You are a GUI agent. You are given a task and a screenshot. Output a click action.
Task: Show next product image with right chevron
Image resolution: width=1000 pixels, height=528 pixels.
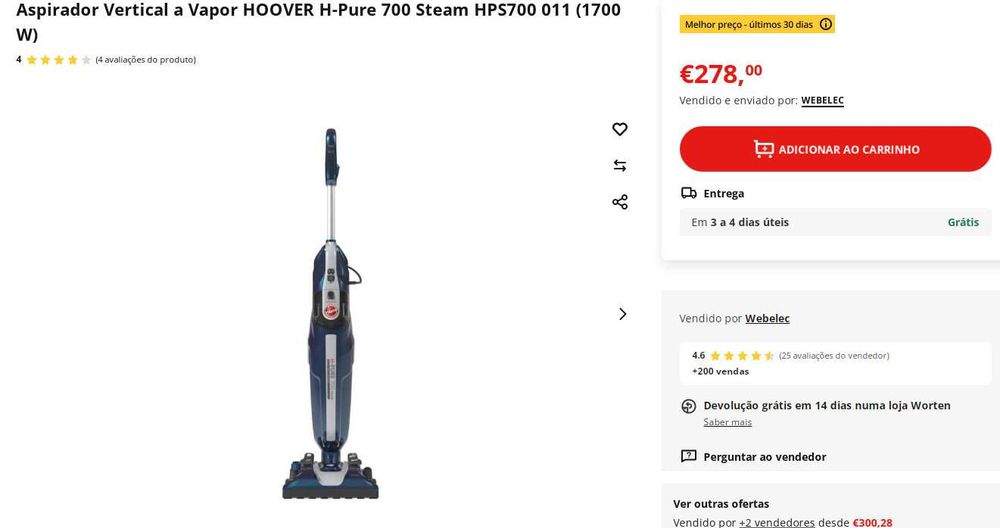[x=622, y=314]
